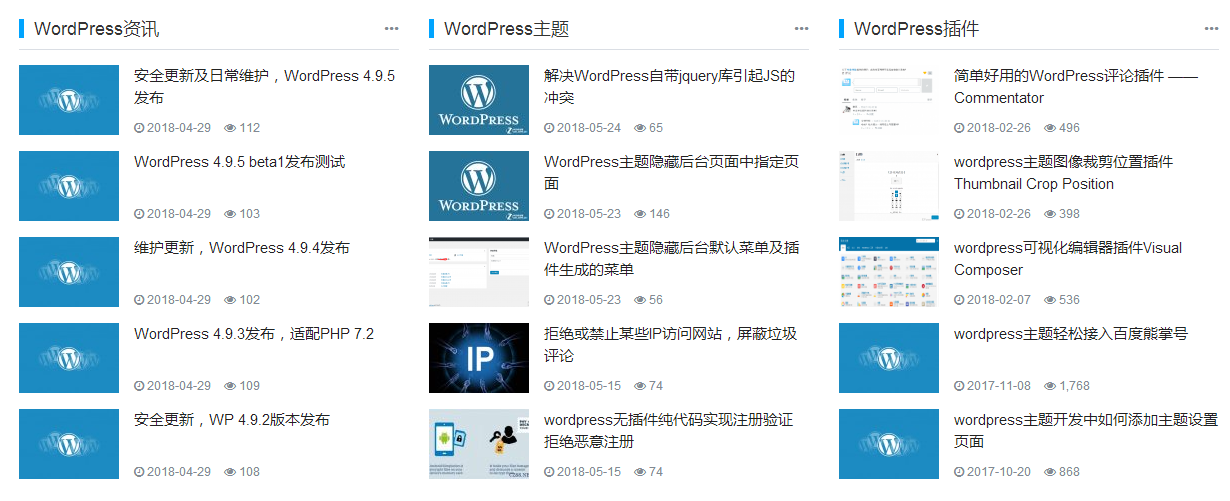Open more options for WordPress插件 section
This screenshot has height=501, width=1230.
tap(1211, 28)
